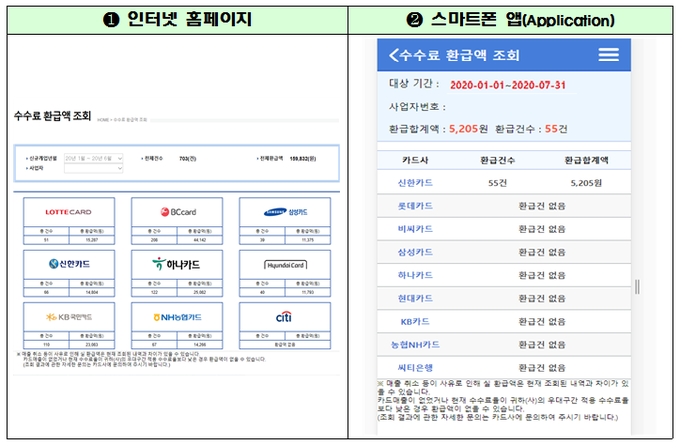
Task: Open the 신규개업년월 period dropdown
Action: pos(94,158)
